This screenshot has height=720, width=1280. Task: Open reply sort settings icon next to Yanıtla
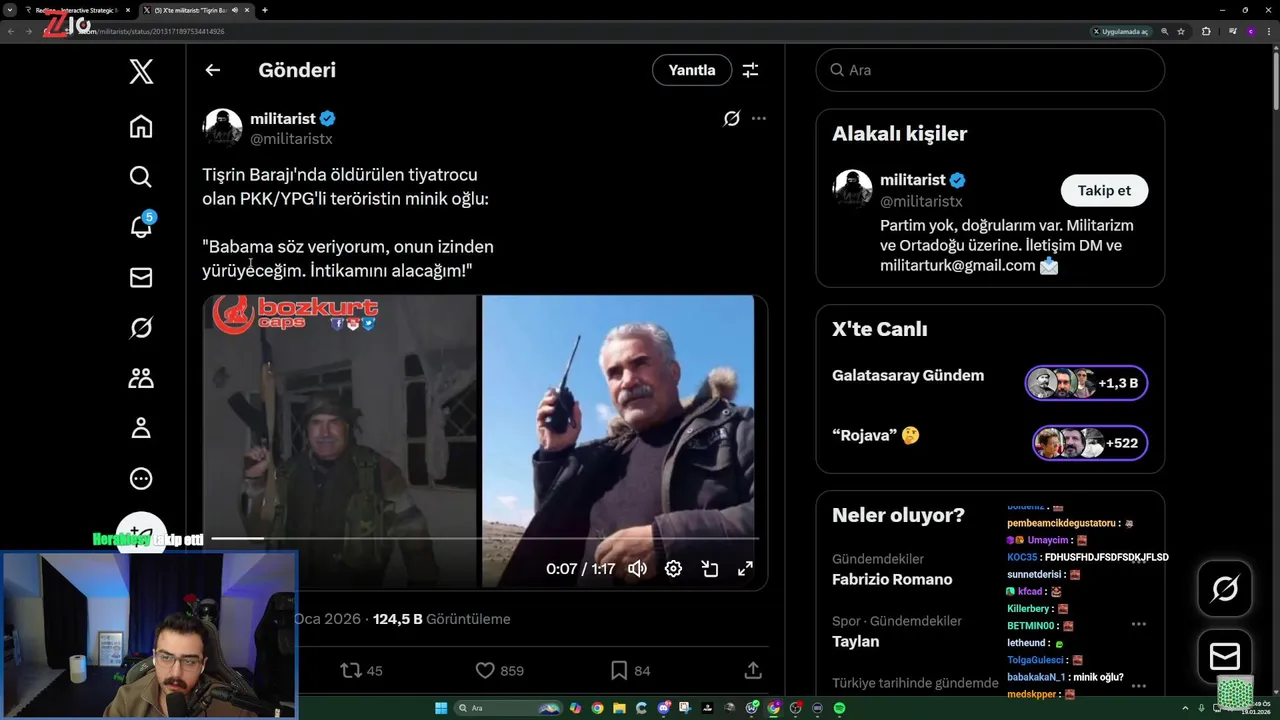click(750, 70)
